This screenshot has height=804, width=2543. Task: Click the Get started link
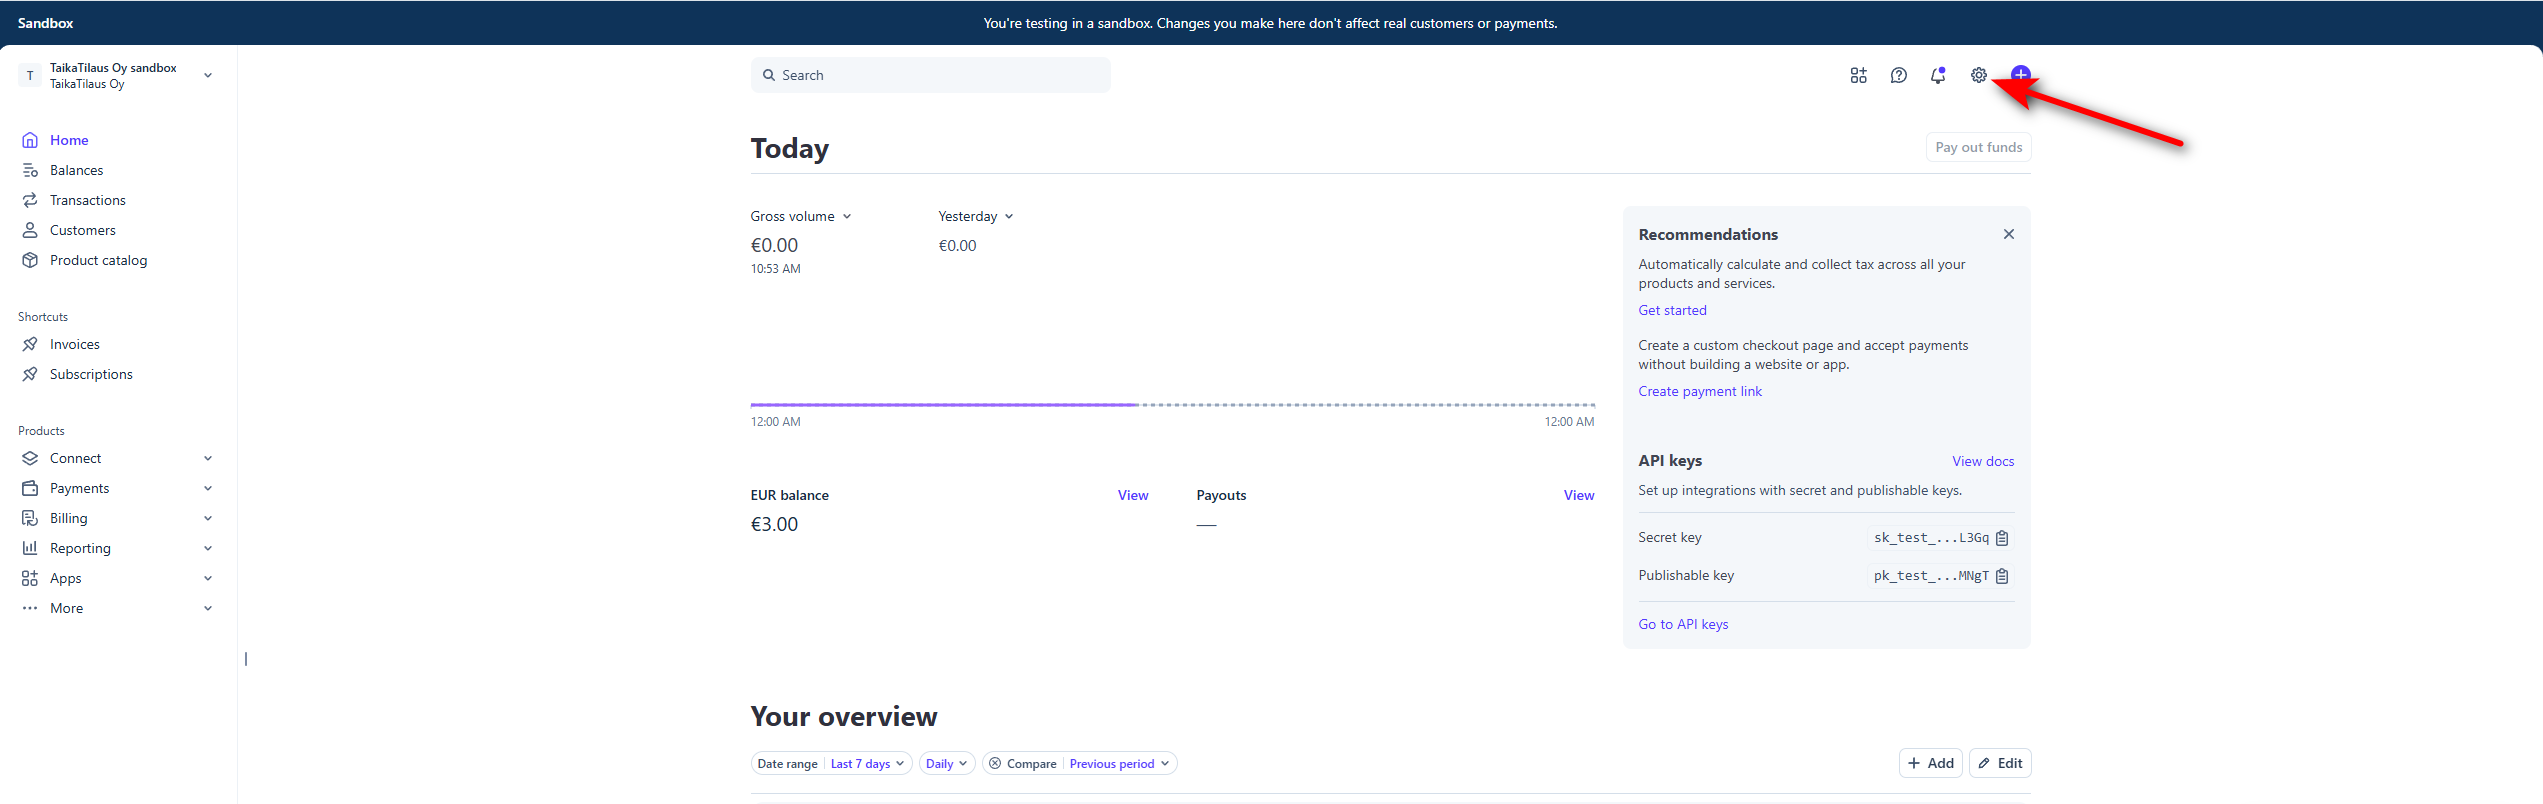click(x=1672, y=310)
